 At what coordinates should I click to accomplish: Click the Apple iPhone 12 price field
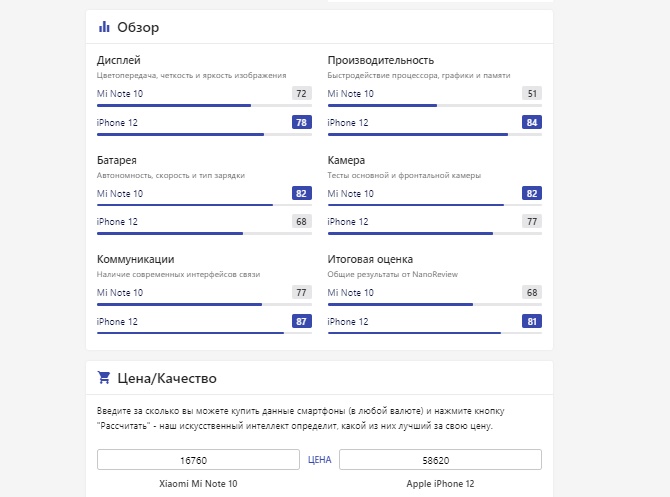(x=441, y=460)
